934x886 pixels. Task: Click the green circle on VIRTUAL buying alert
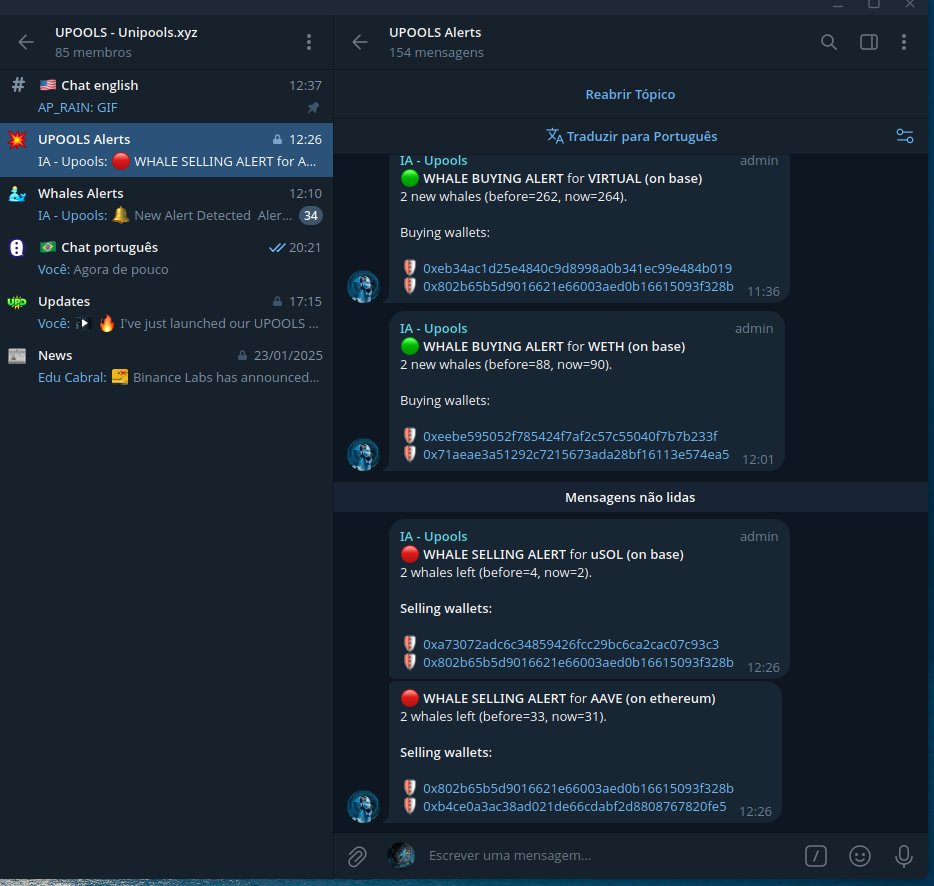tap(410, 178)
